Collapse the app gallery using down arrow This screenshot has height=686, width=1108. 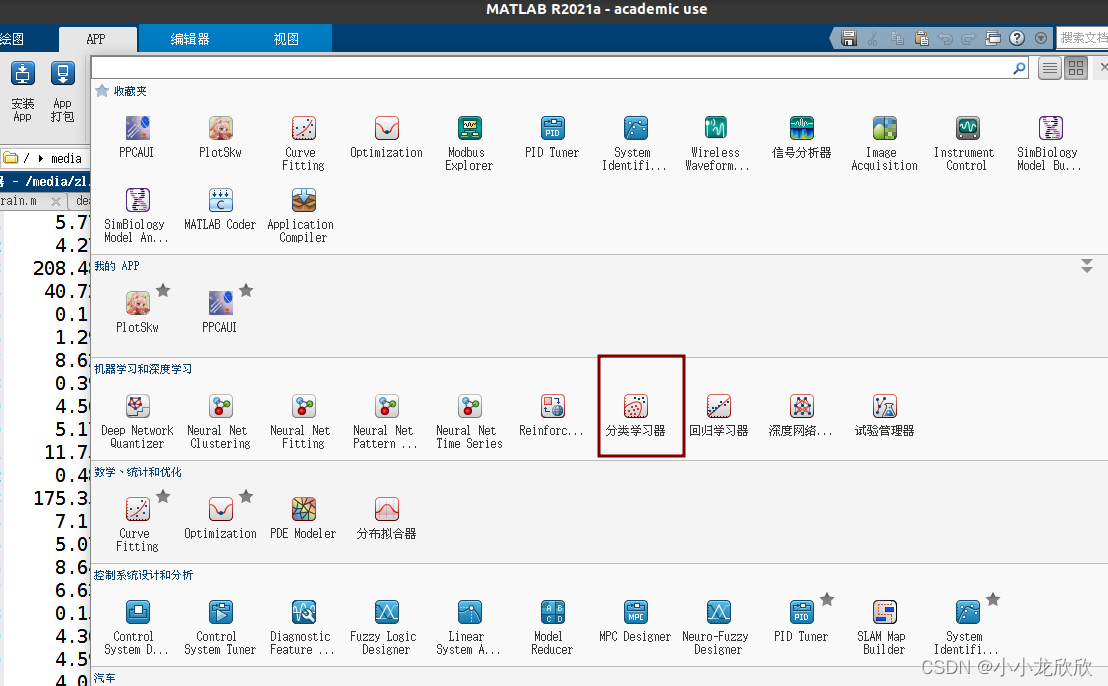[x=1087, y=266]
